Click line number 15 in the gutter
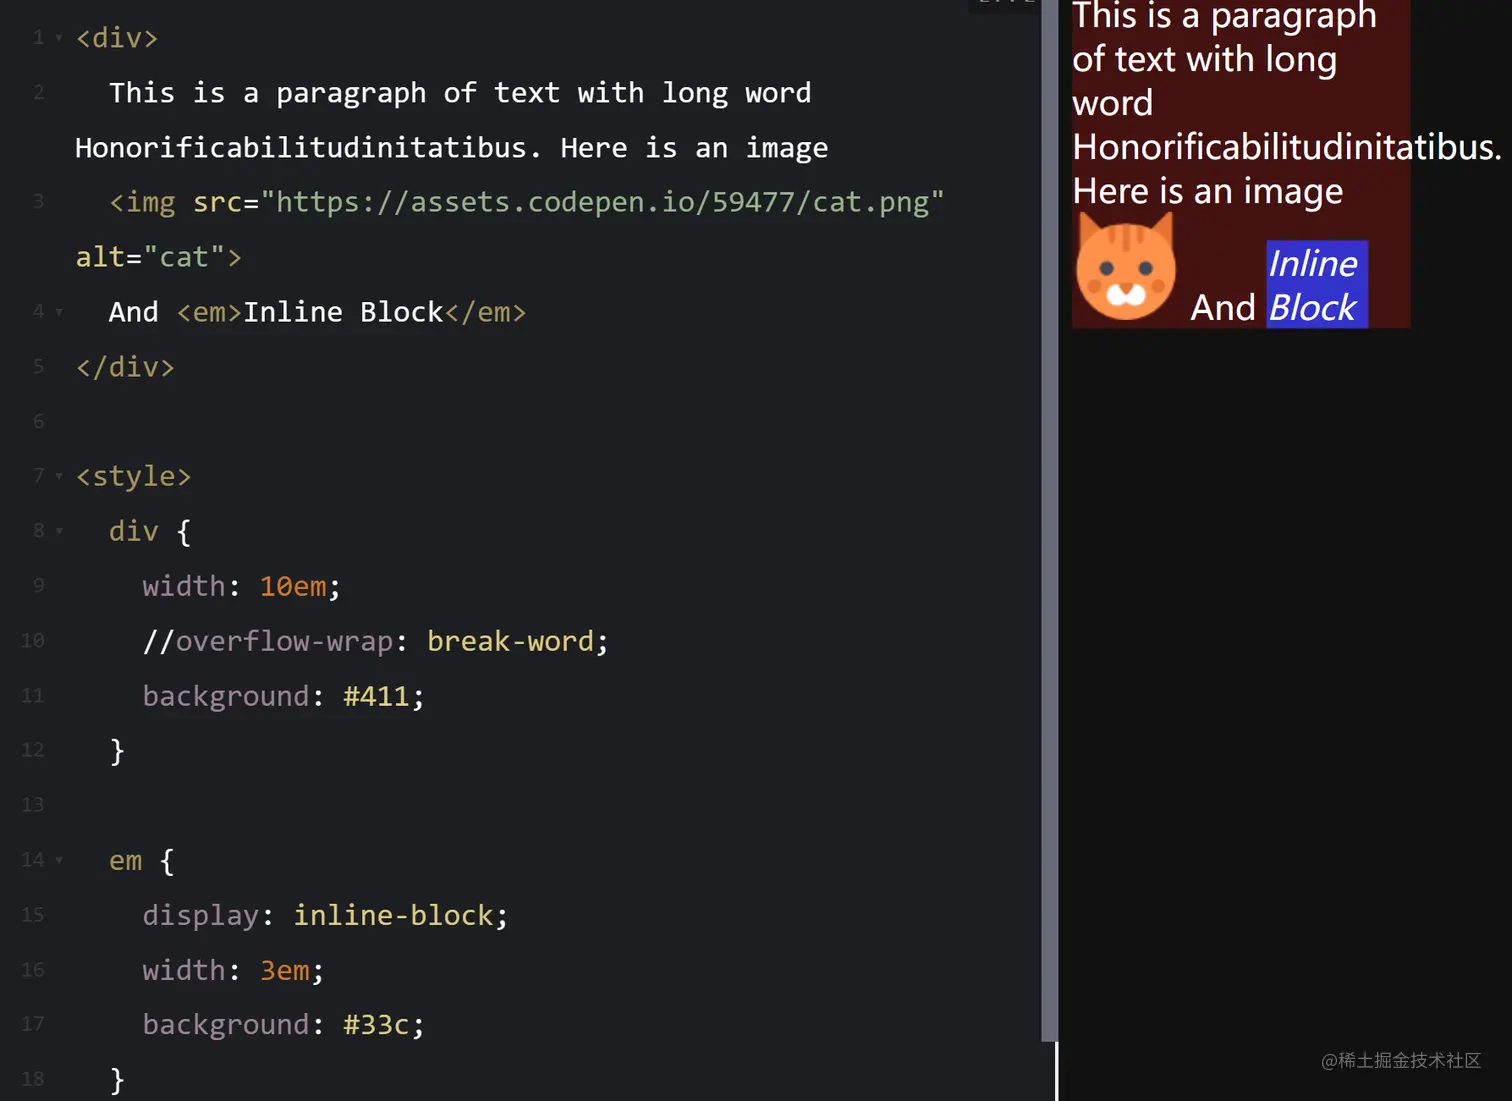This screenshot has height=1101, width=1512. coord(33,914)
